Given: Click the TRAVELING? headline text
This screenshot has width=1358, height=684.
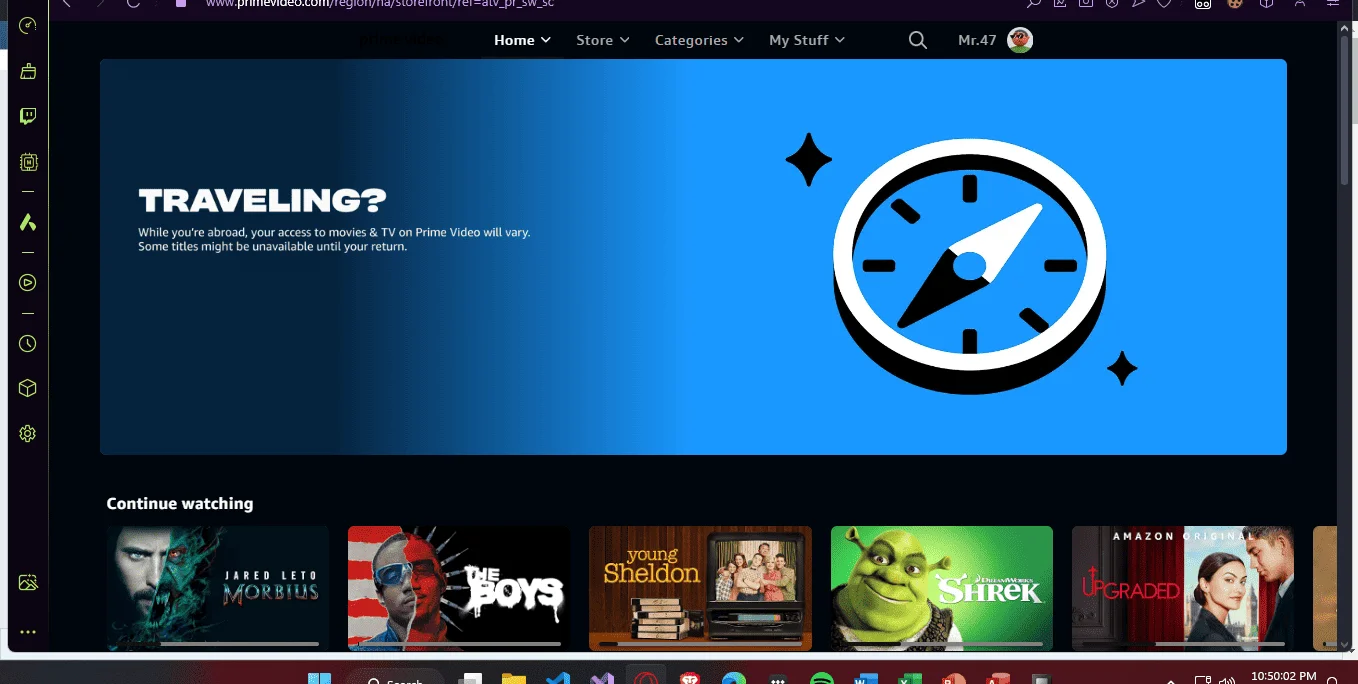Looking at the screenshot, I should coord(262,201).
